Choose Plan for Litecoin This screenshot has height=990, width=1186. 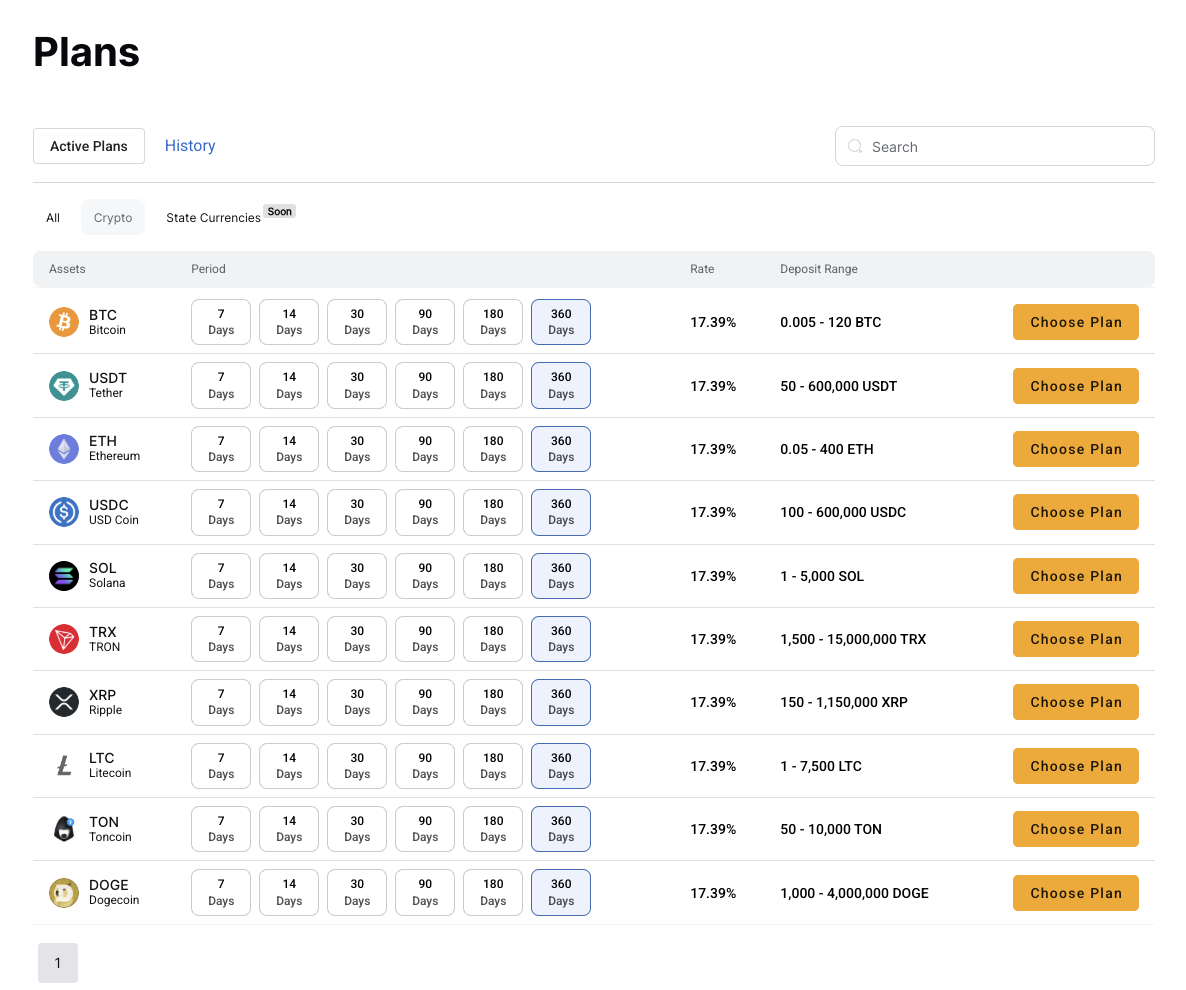pyautogui.click(x=1075, y=766)
